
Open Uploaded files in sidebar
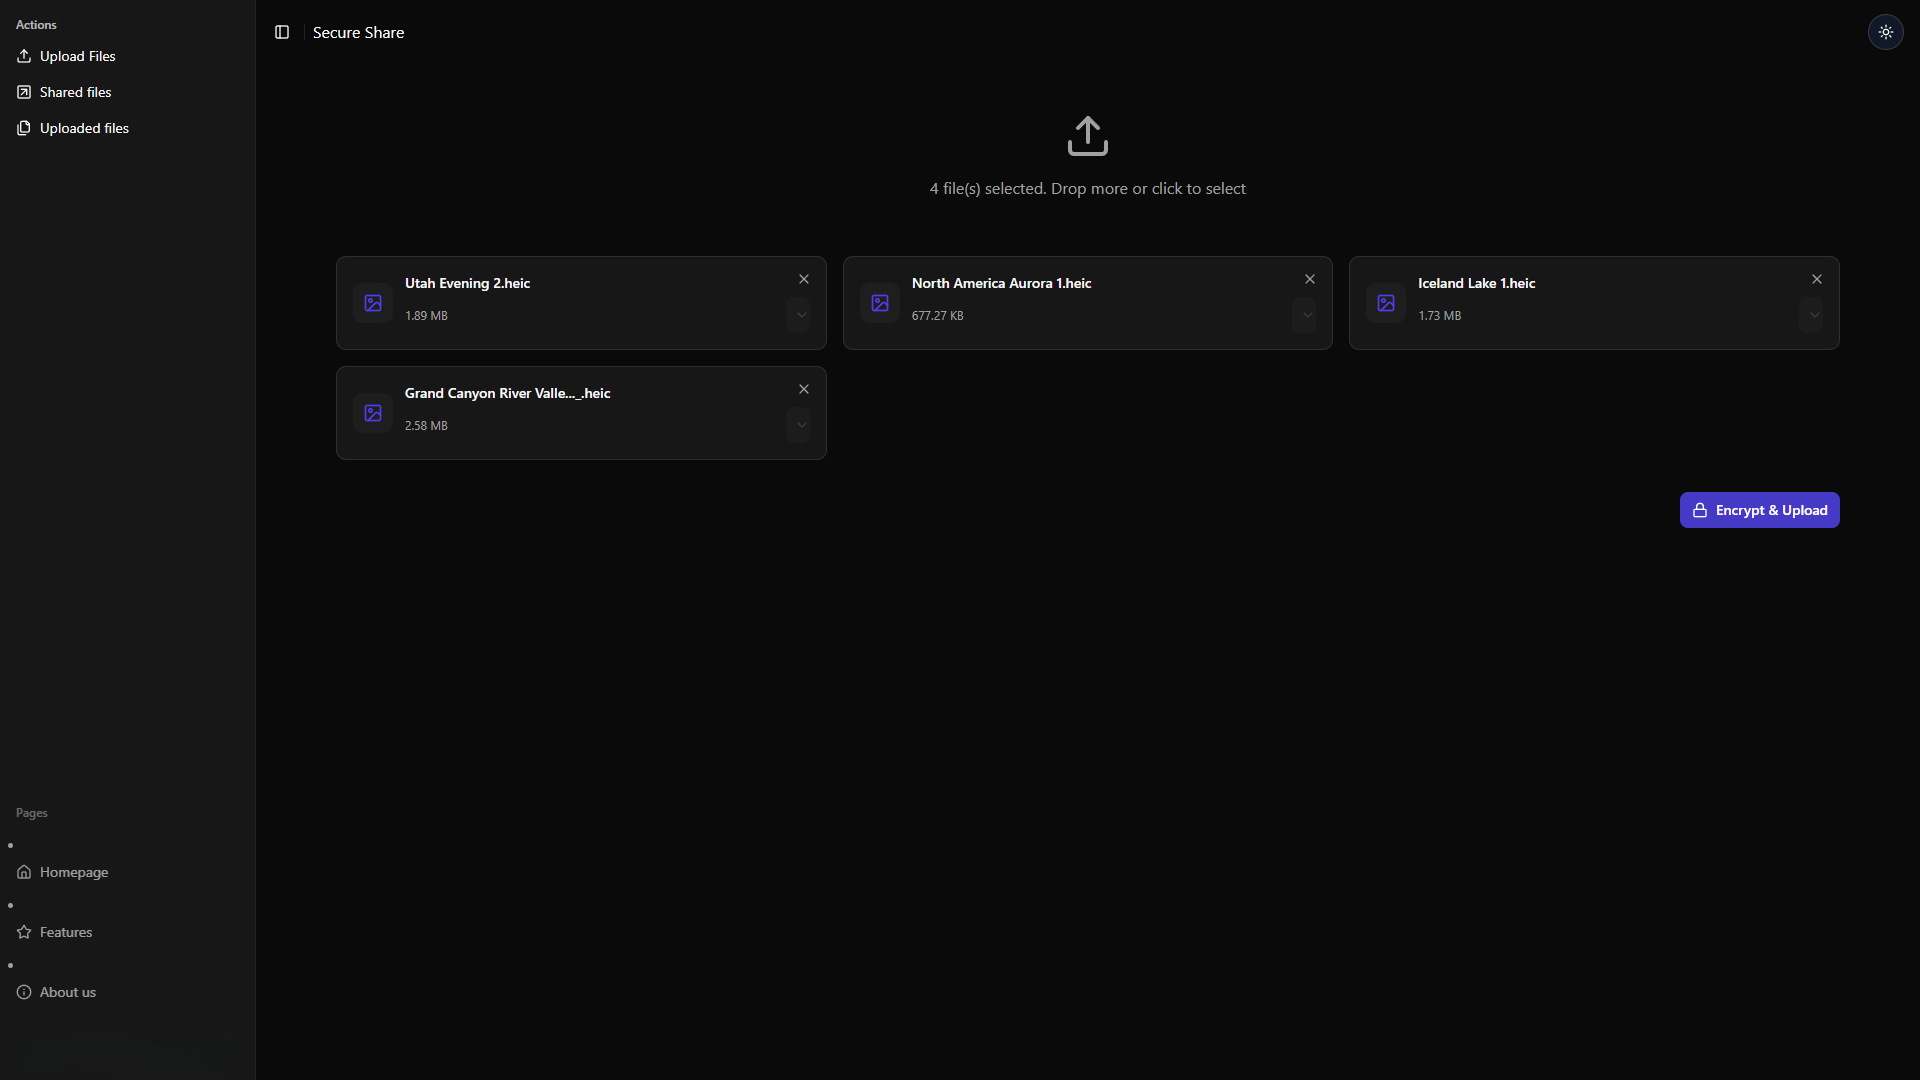click(84, 128)
